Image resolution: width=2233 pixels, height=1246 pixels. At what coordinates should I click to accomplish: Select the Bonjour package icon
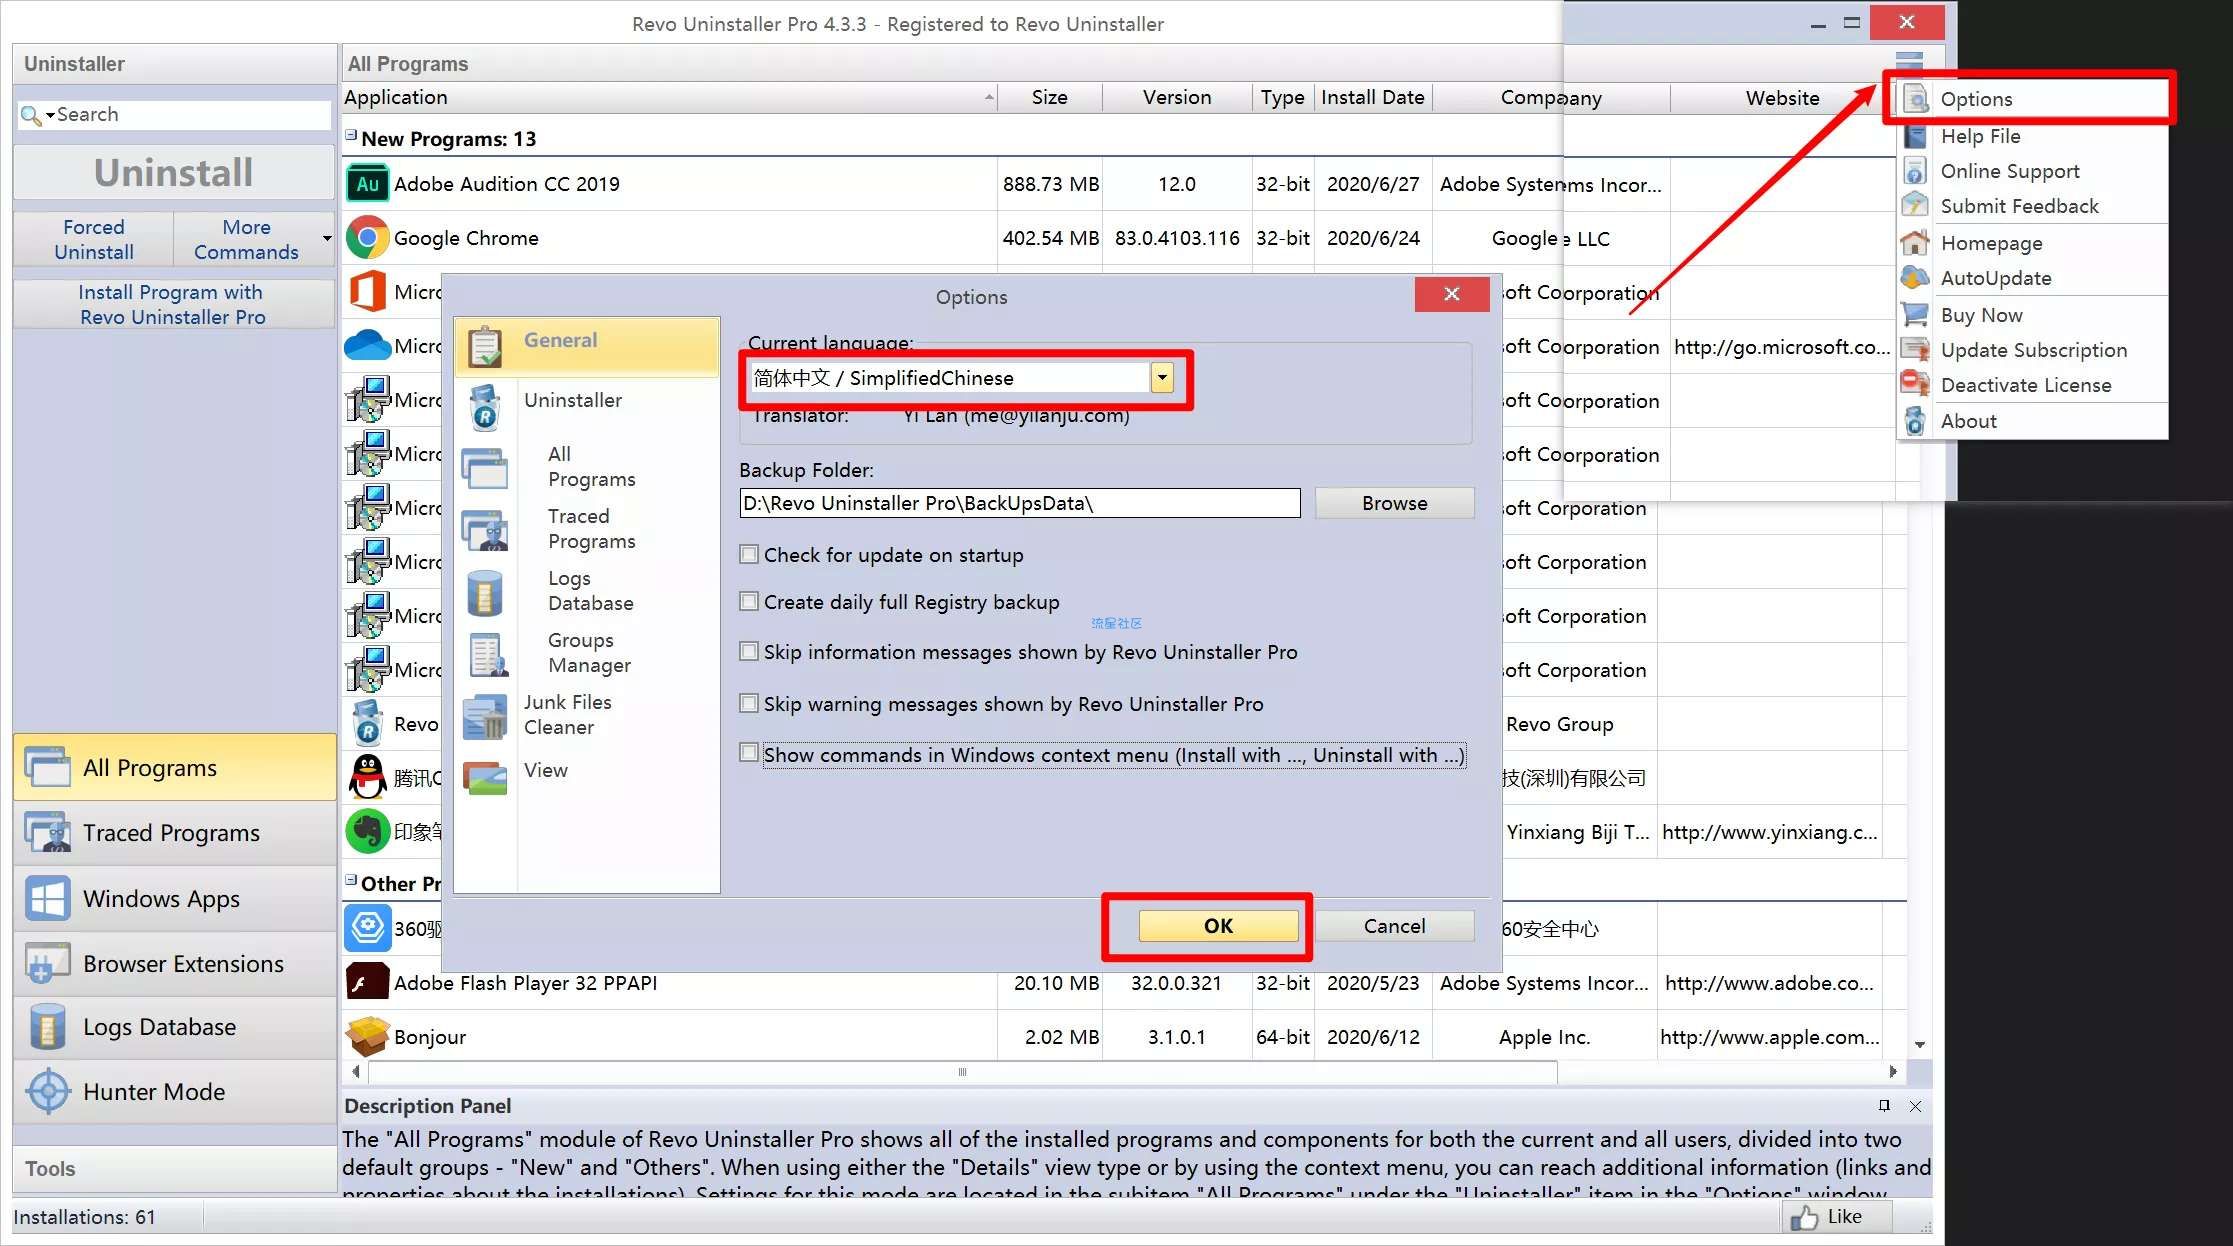tap(367, 1037)
